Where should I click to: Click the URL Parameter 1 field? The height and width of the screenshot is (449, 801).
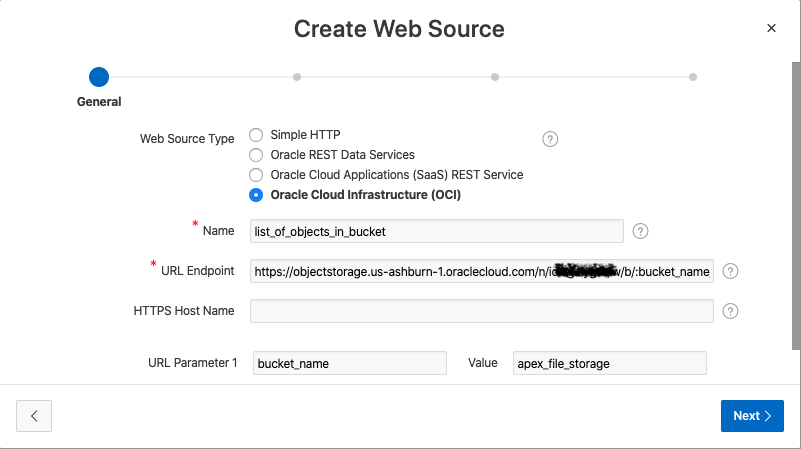(348, 363)
